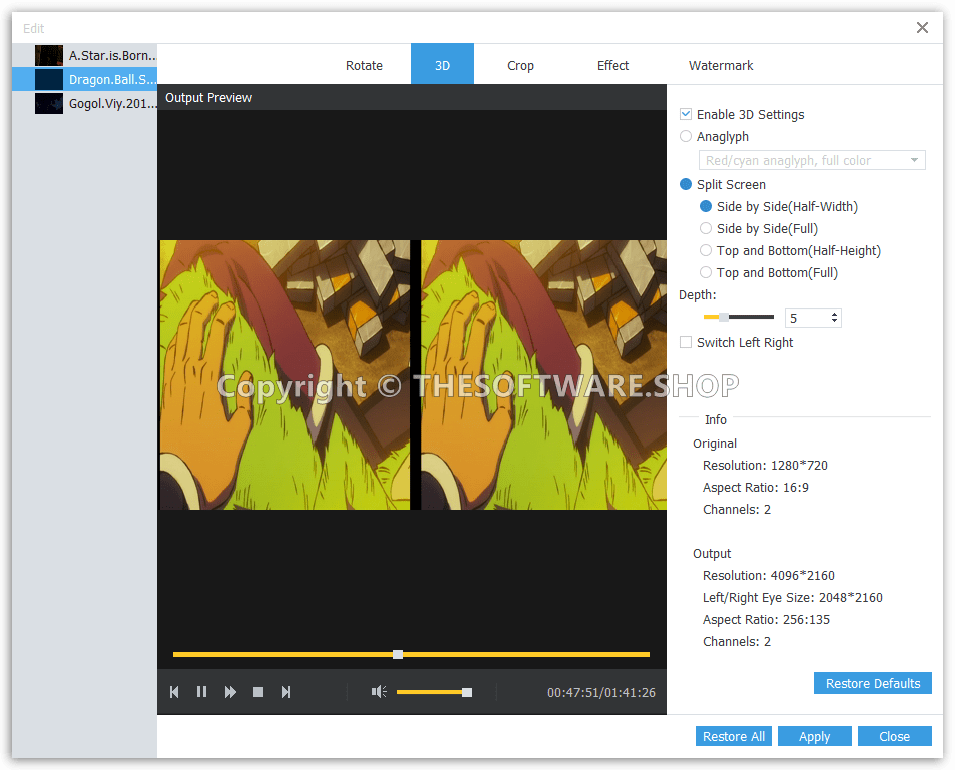
Task: Open the Effect tab
Action: point(613,65)
